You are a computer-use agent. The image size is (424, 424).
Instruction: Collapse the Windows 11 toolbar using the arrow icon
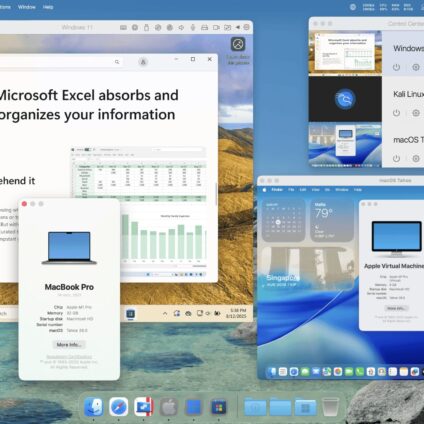pos(238,27)
